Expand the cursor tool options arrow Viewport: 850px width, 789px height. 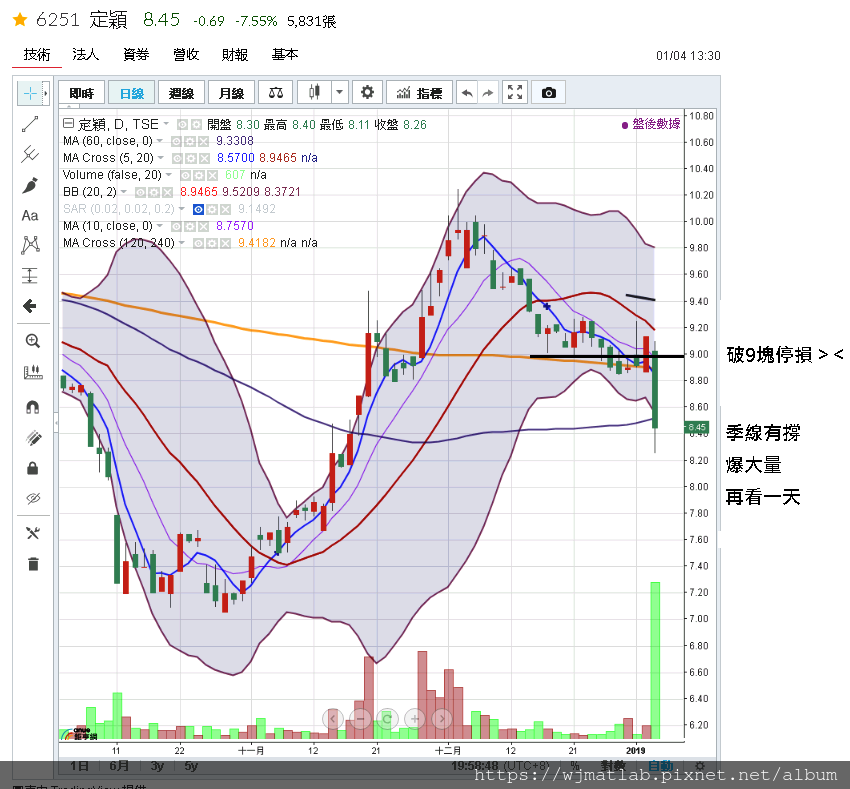tap(46, 93)
